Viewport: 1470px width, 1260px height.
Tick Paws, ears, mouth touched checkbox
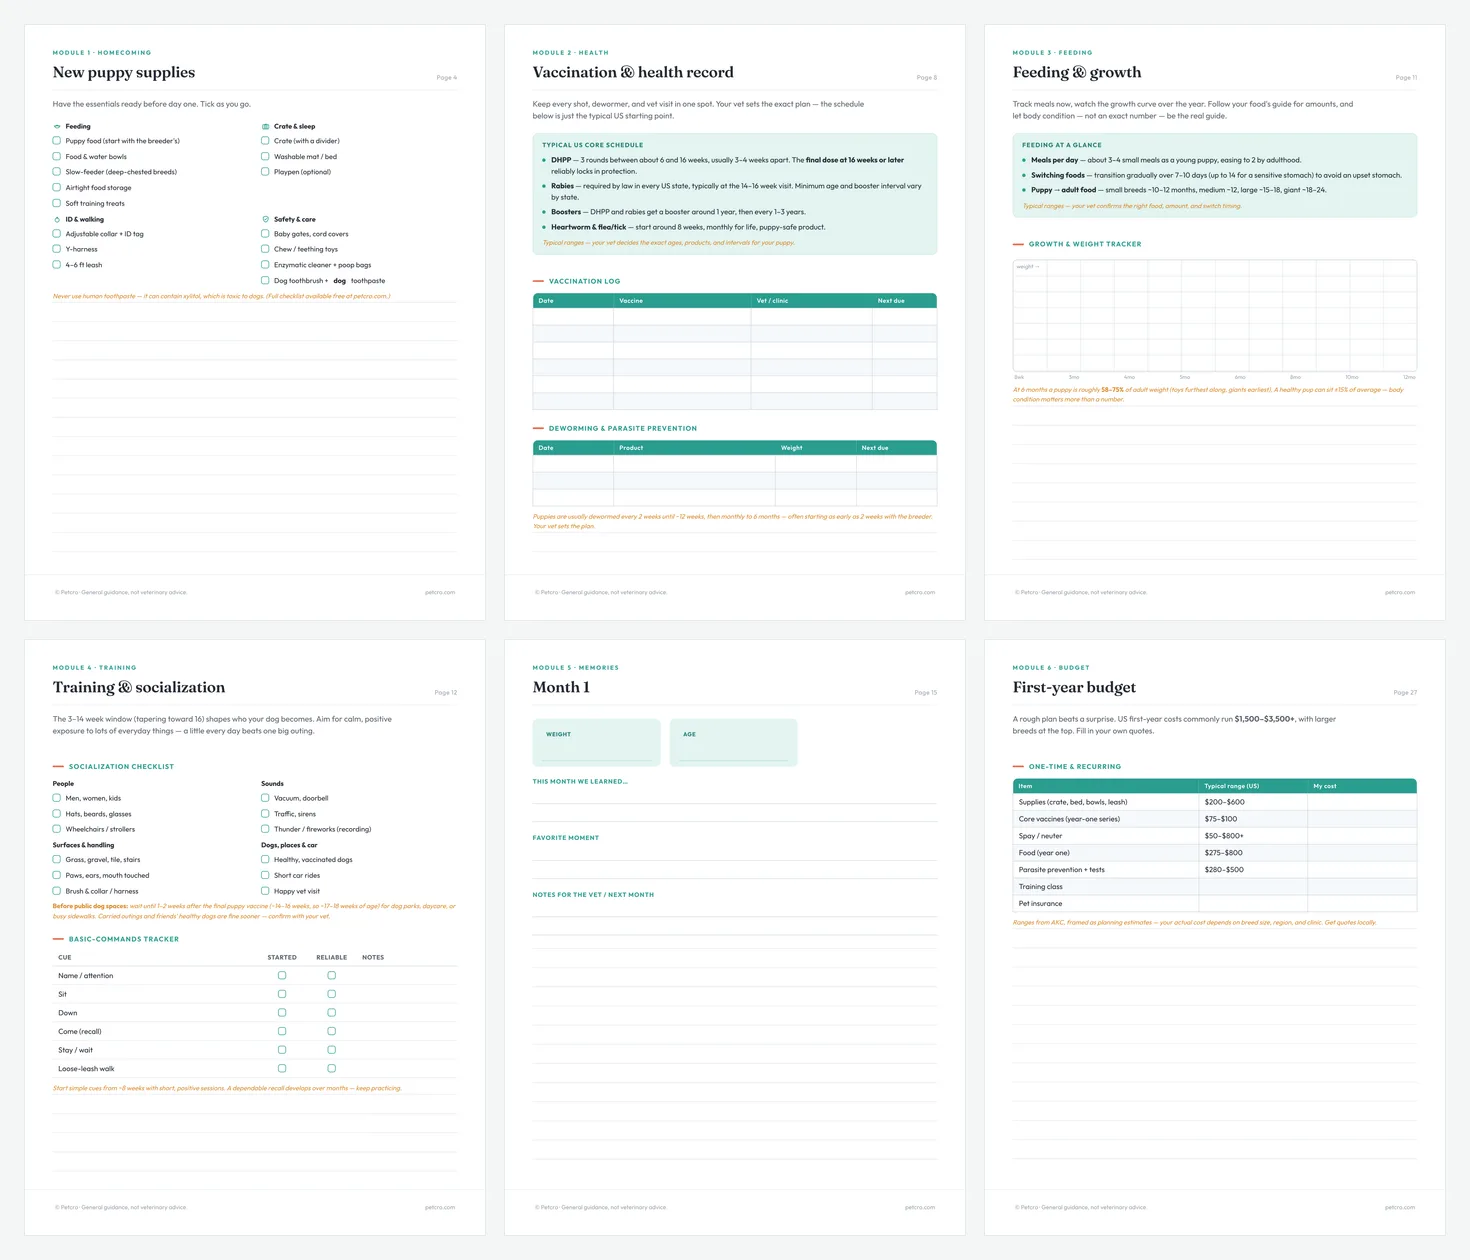coord(57,875)
